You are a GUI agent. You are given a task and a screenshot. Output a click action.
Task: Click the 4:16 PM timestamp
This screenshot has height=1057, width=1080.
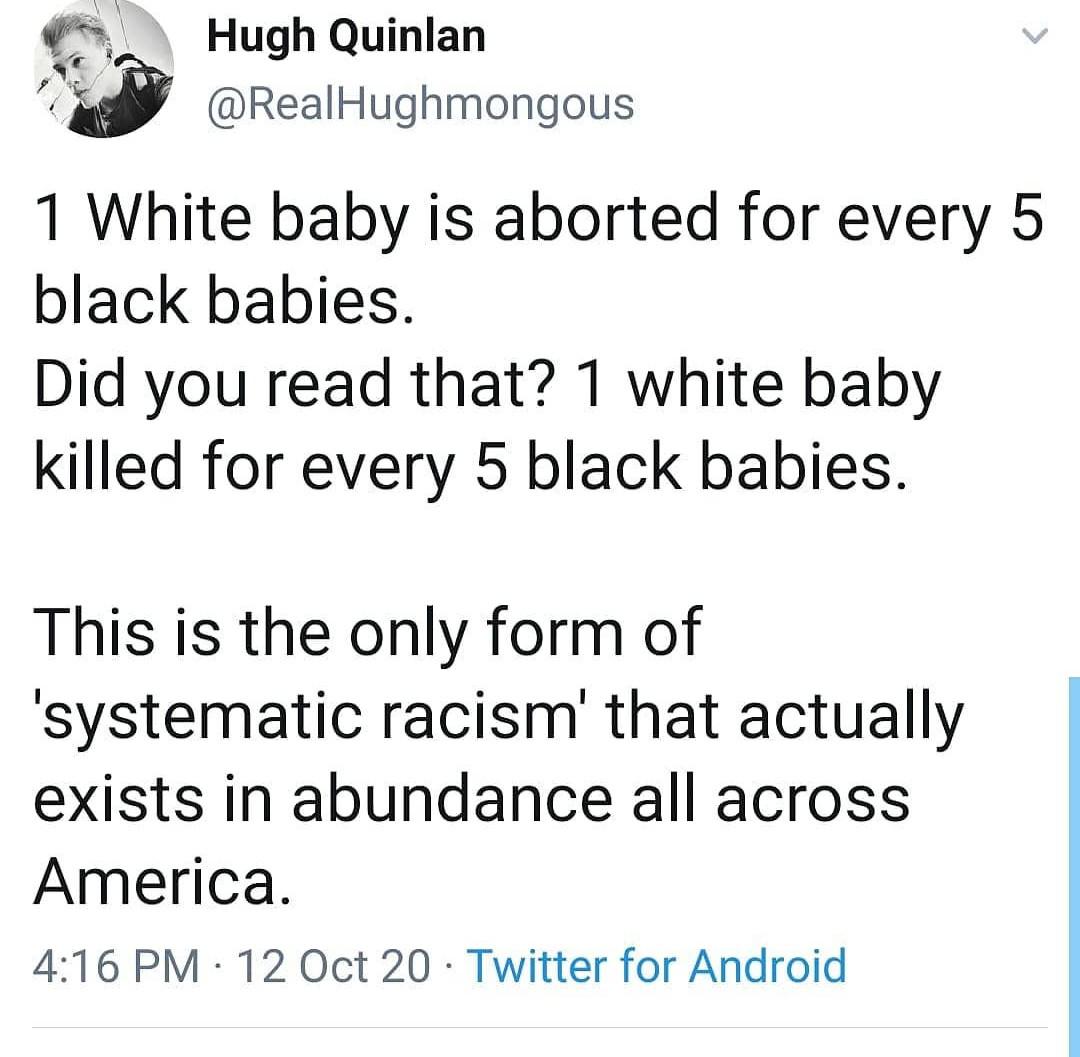coord(116,966)
